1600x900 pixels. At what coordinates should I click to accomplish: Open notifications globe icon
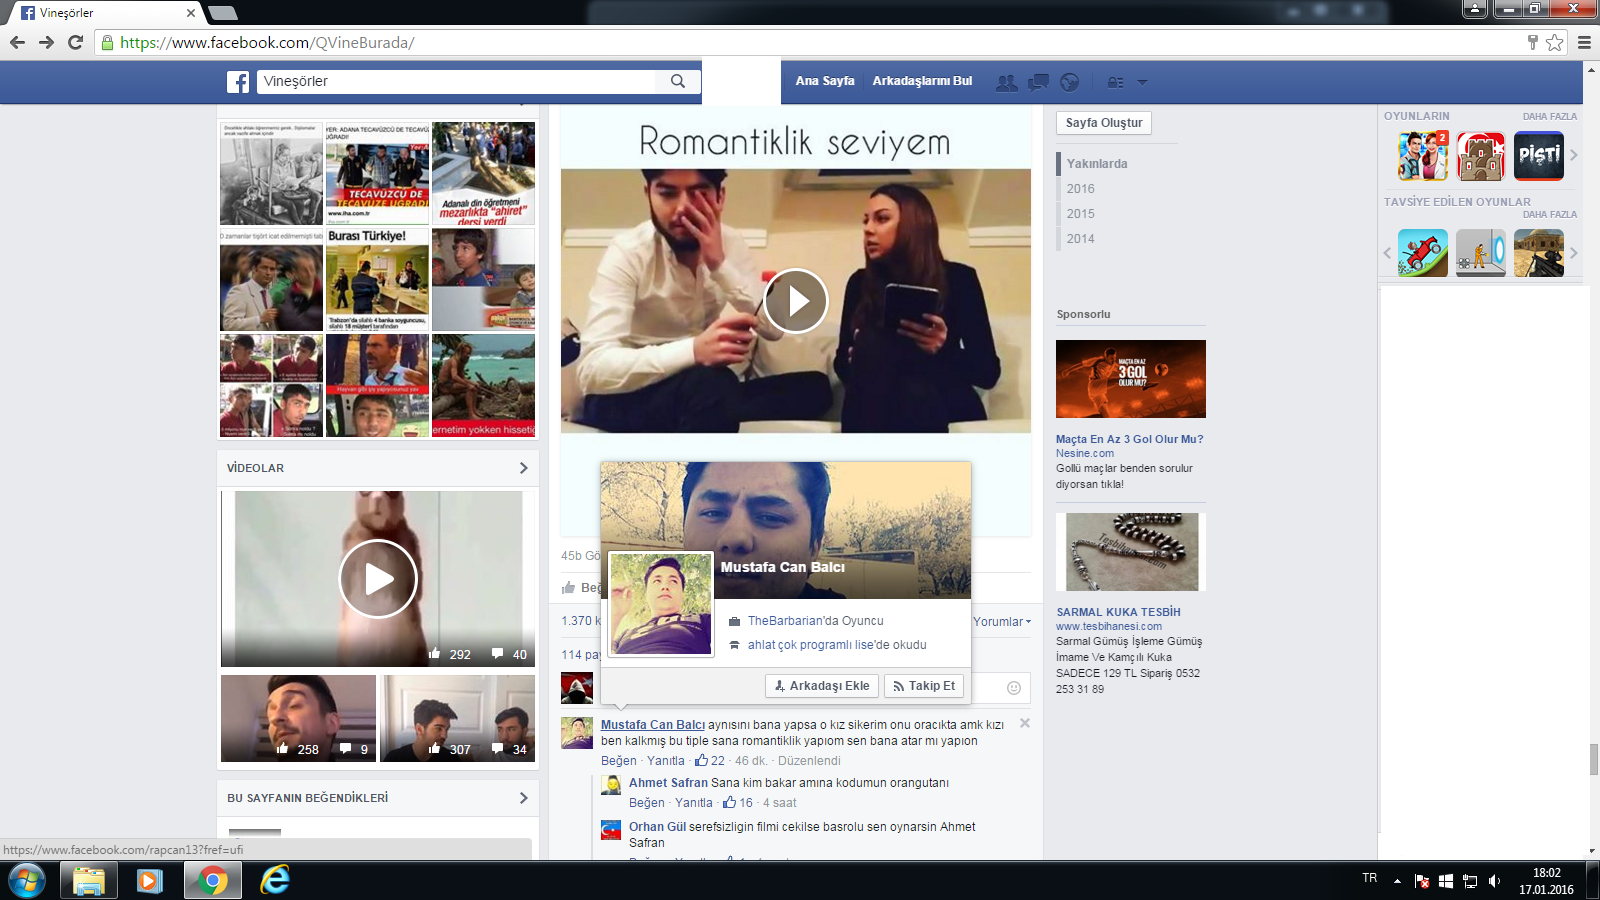(x=1070, y=82)
